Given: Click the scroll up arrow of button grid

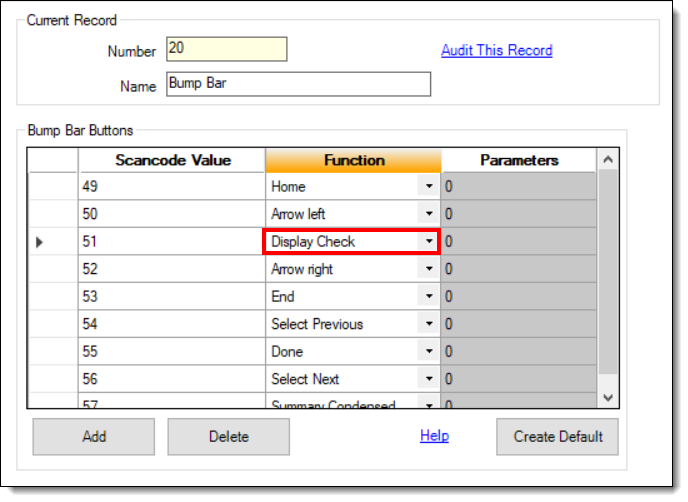Looking at the screenshot, I should [608, 160].
